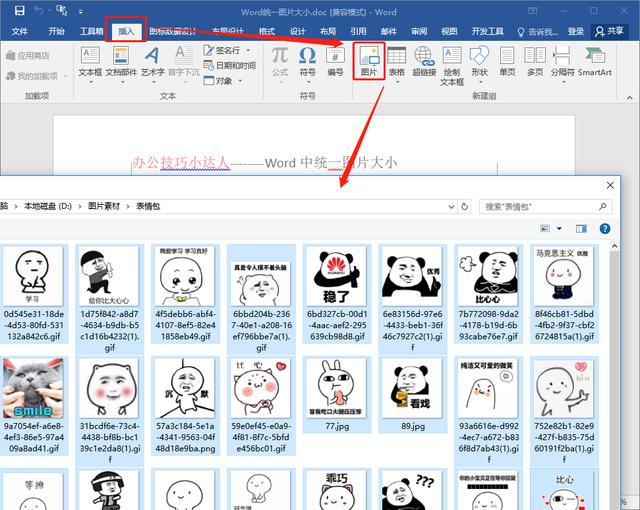Viewport: 640px width, 510px height.
Task: Click the blue help question mark icon
Action: click(605, 228)
